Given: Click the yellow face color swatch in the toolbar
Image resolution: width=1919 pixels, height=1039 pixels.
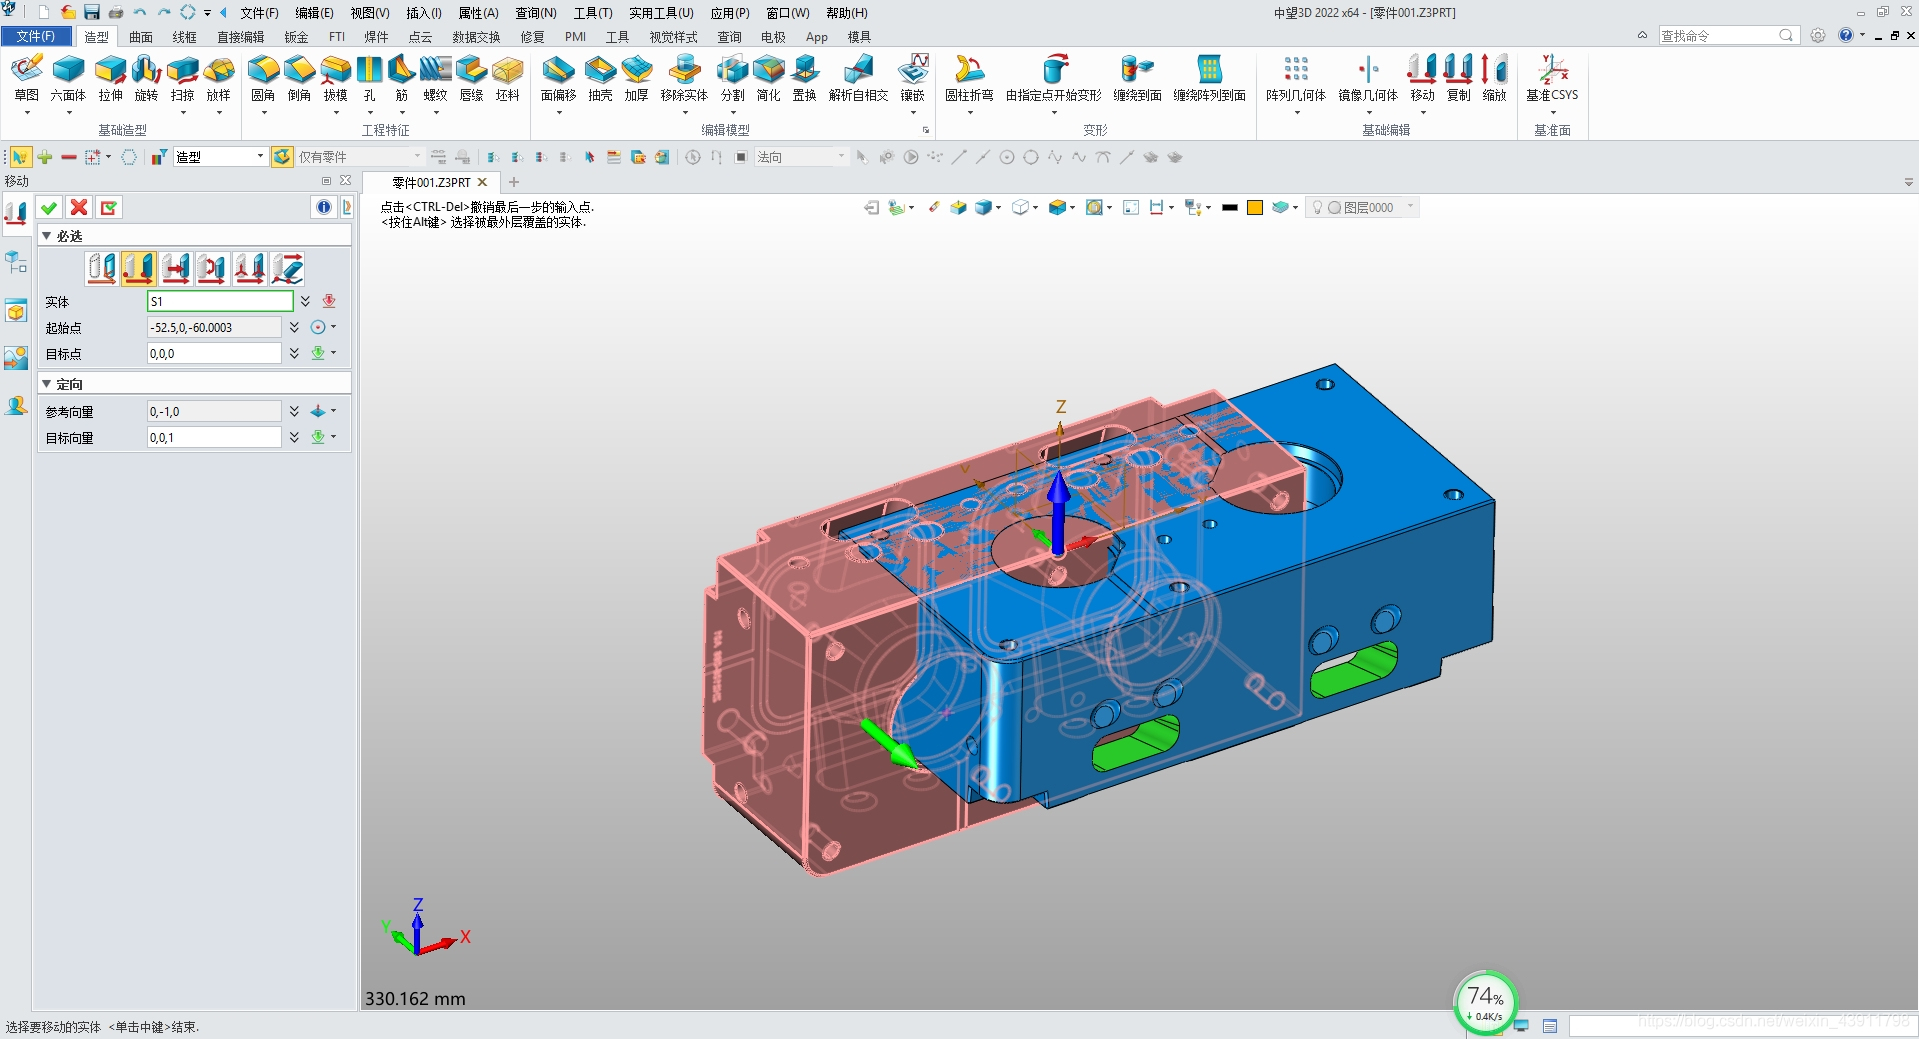Looking at the screenshot, I should tap(1254, 207).
